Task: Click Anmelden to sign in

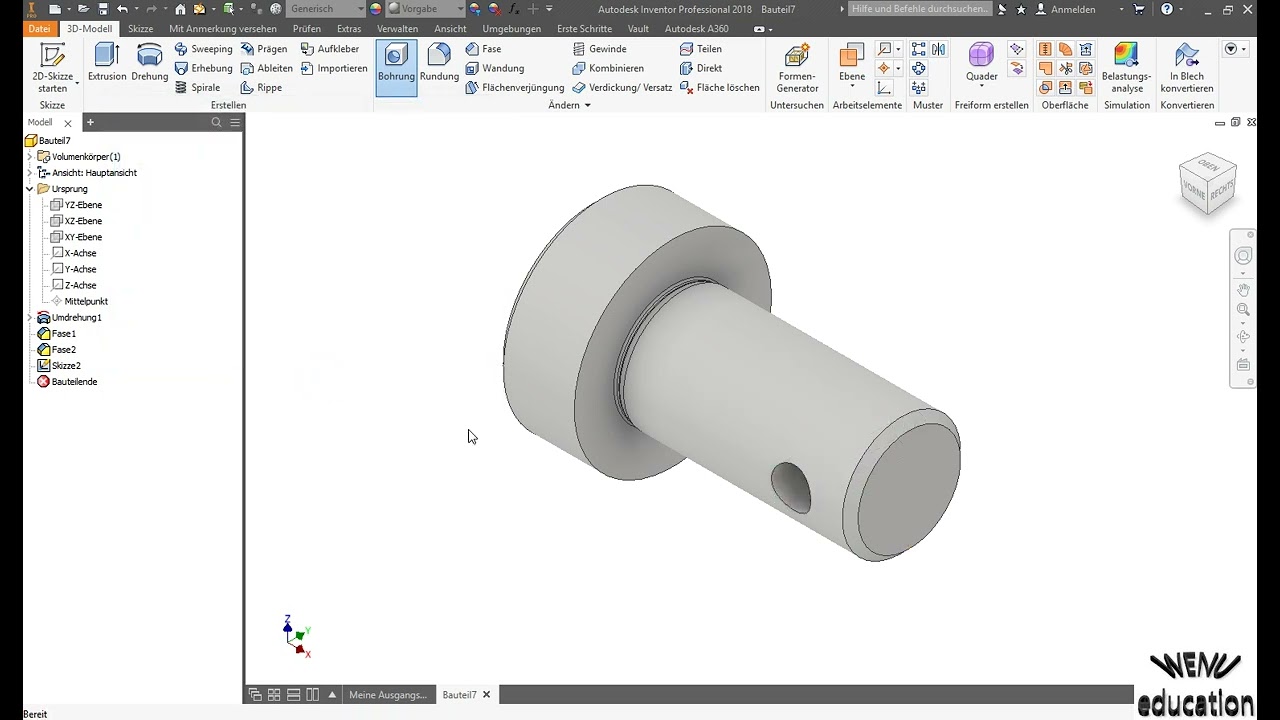Action: click(x=1072, y=9)
